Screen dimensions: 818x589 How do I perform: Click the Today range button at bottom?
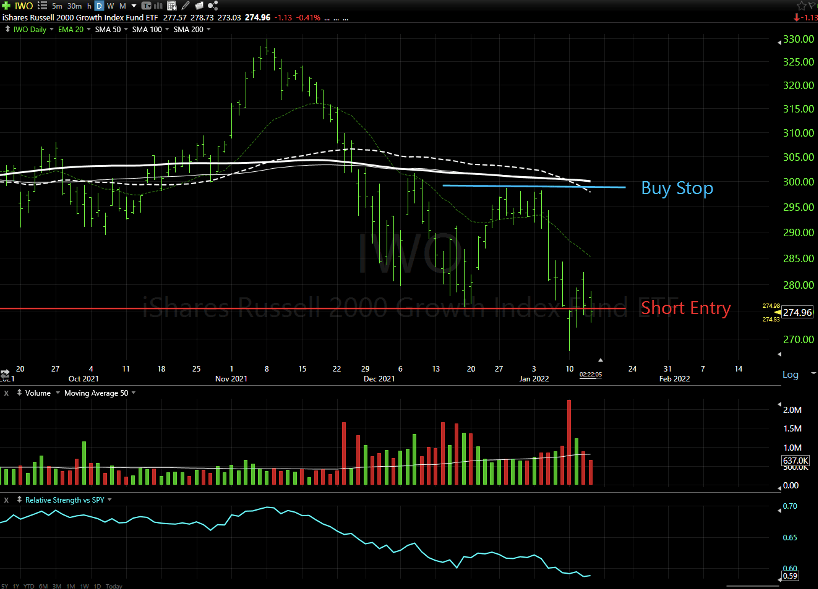pos(114,585)
